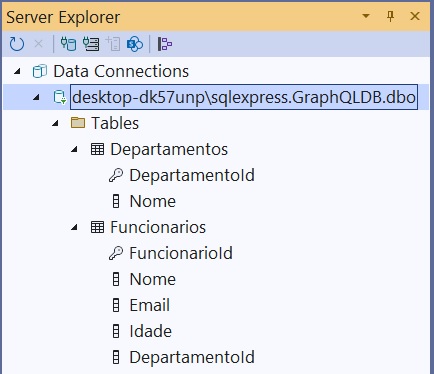The height and width of the screenshot is (374, 434).
Task: Click the SharePoint connection icon
Action: click(135, 44)
